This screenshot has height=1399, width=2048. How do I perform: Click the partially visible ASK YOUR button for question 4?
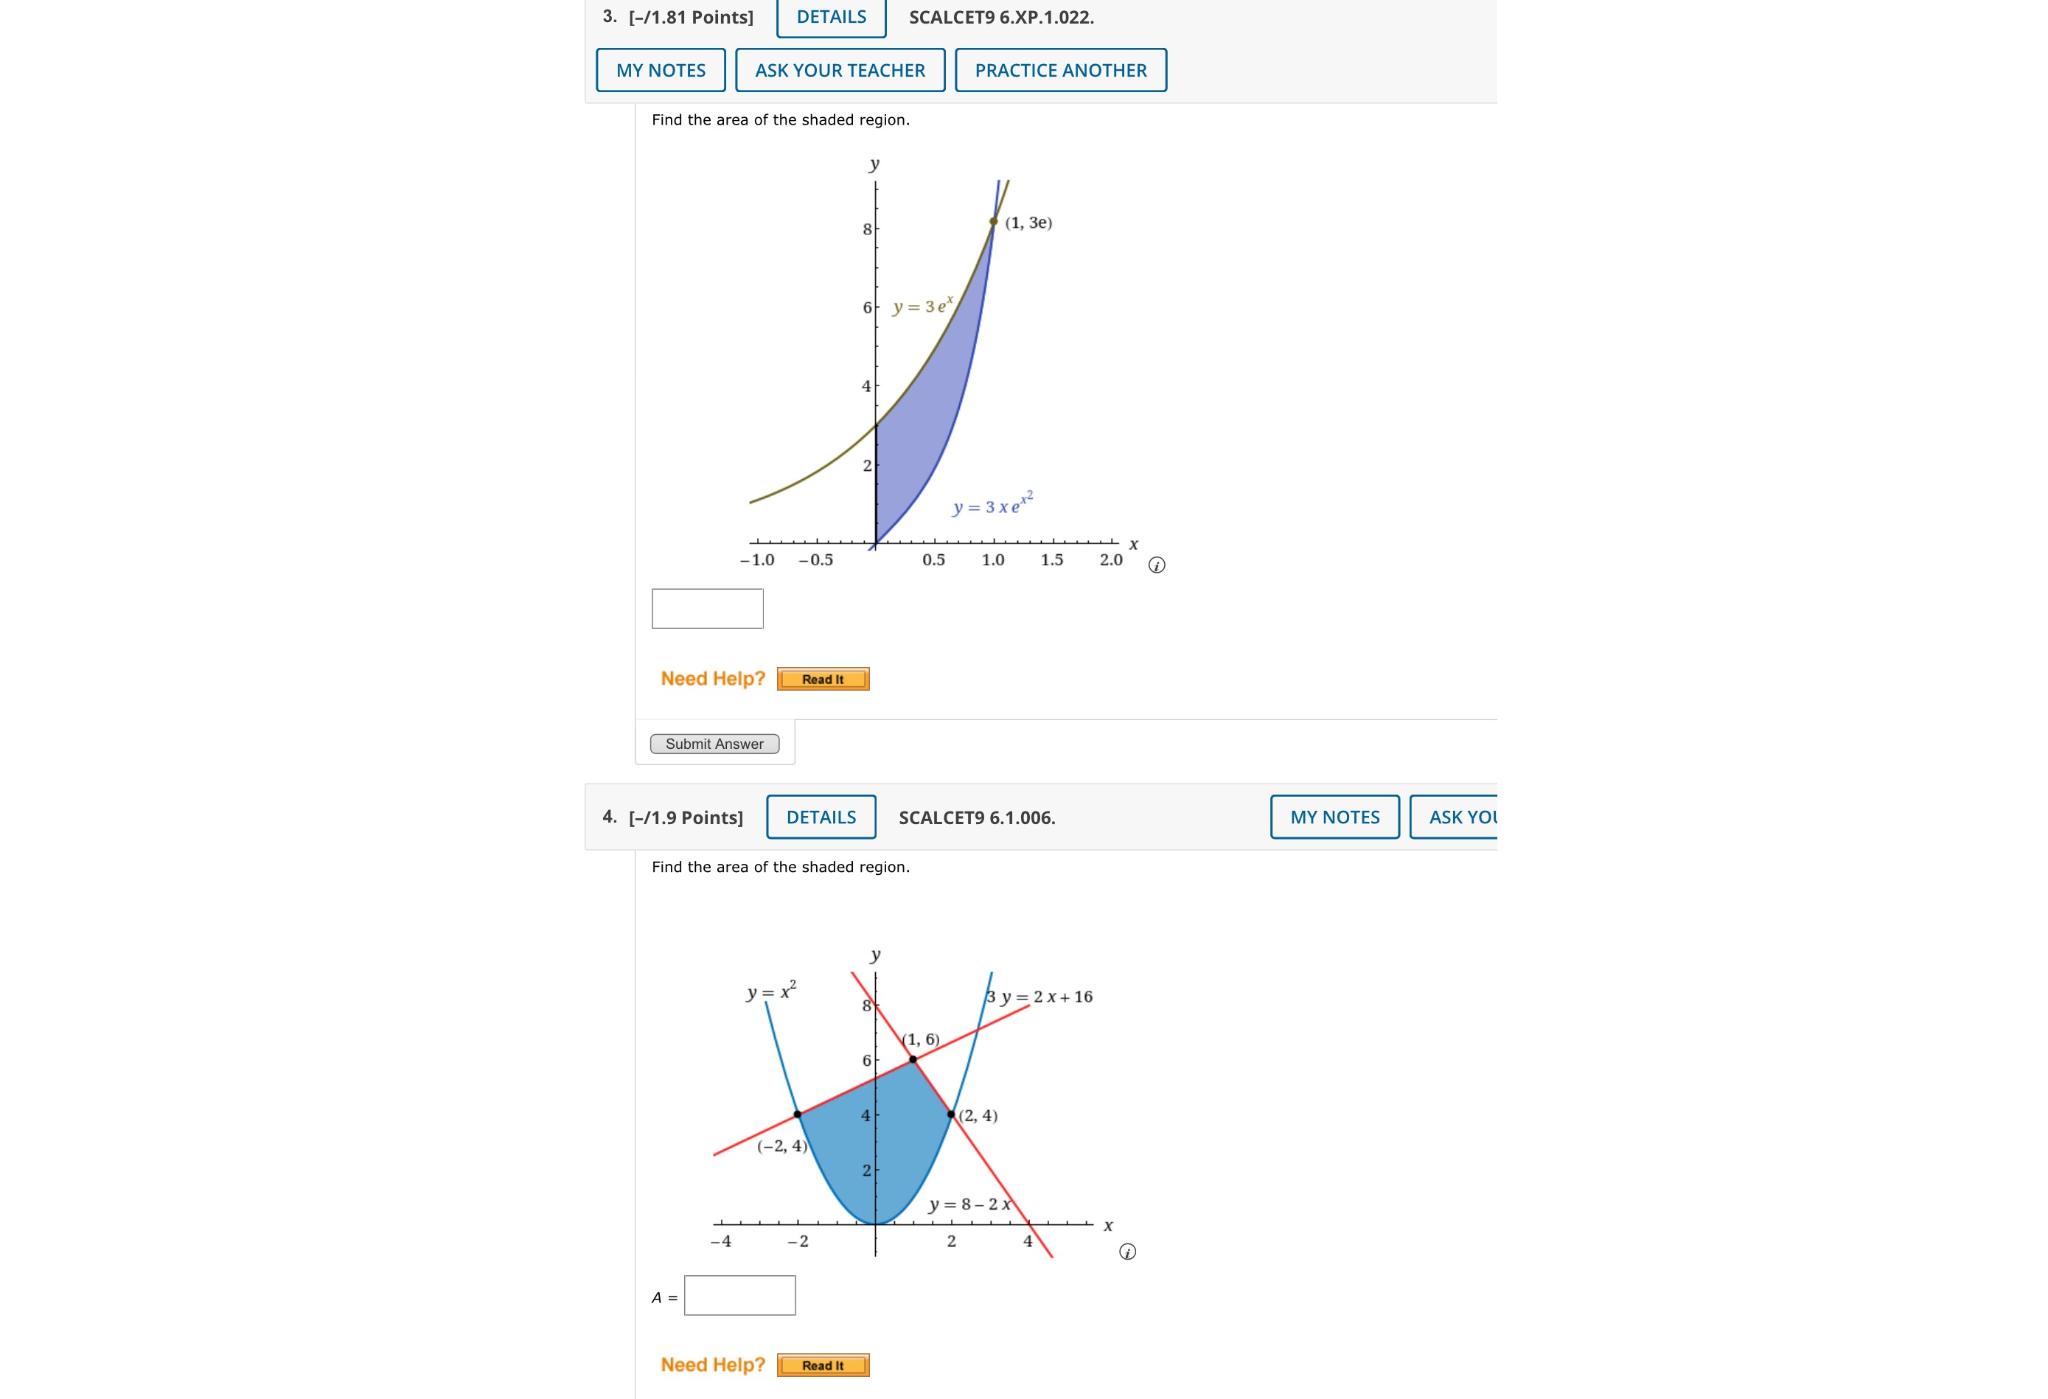pos(1460,817)
